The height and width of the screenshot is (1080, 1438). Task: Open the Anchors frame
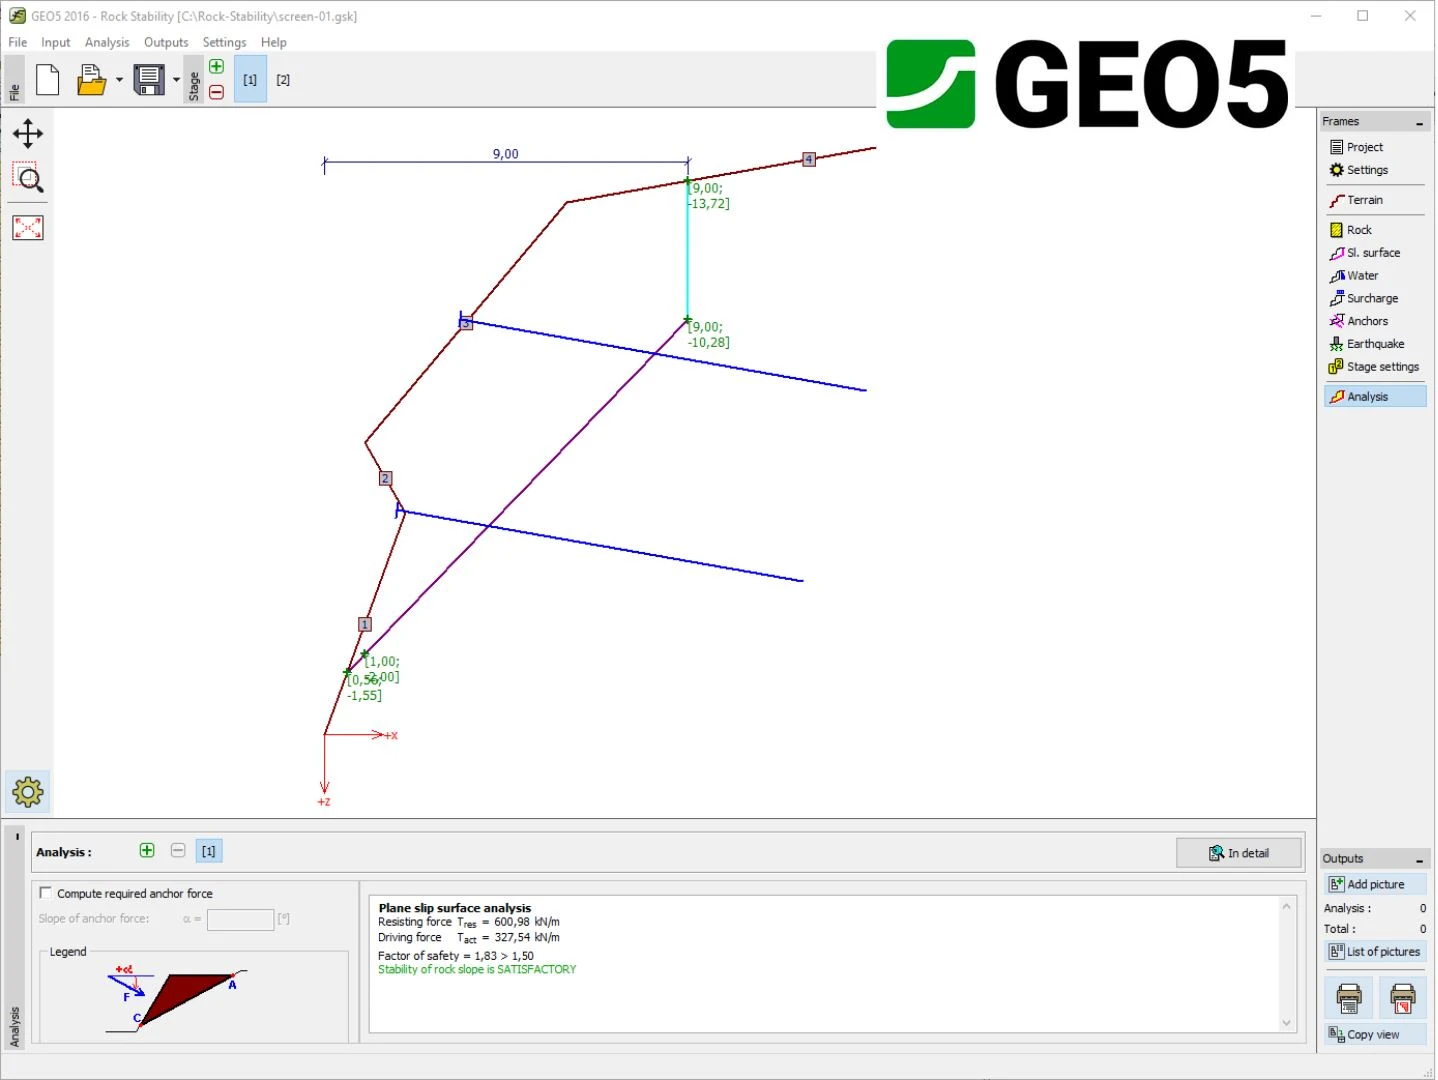tap(1366, 321)
